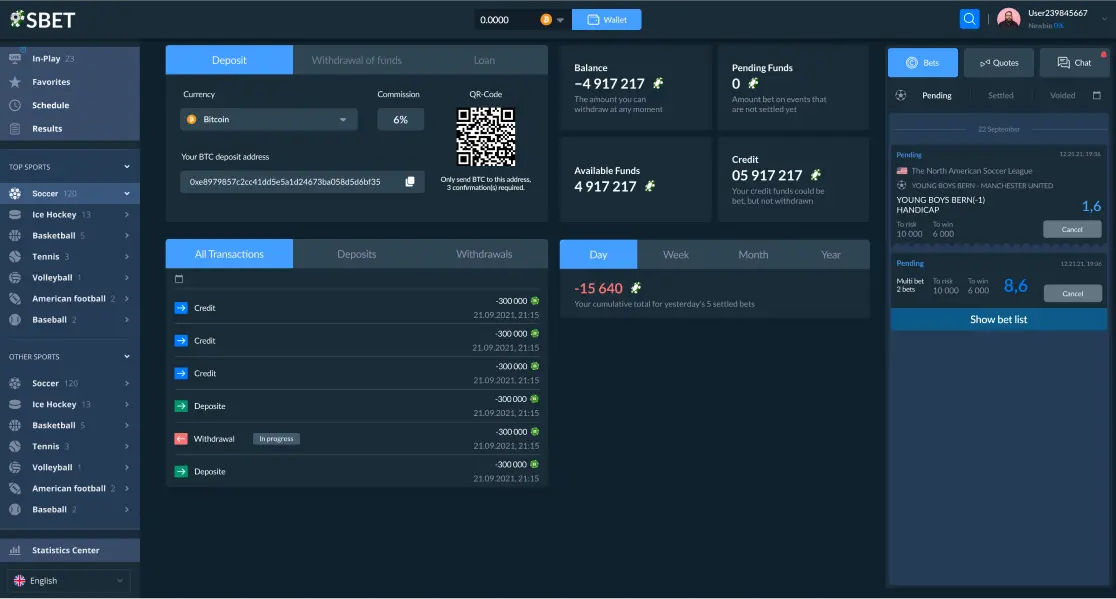Open the search
1116x599 pixels.
[x=968, y=18]
